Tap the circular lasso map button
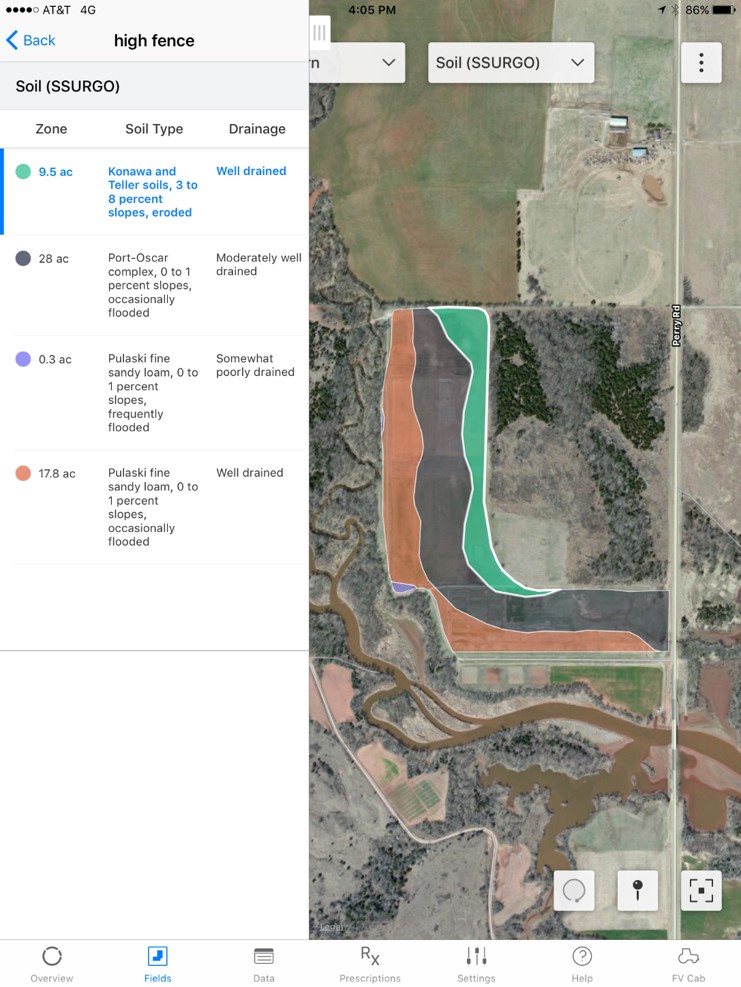This screenshot has height=987, width=741. 574,890
